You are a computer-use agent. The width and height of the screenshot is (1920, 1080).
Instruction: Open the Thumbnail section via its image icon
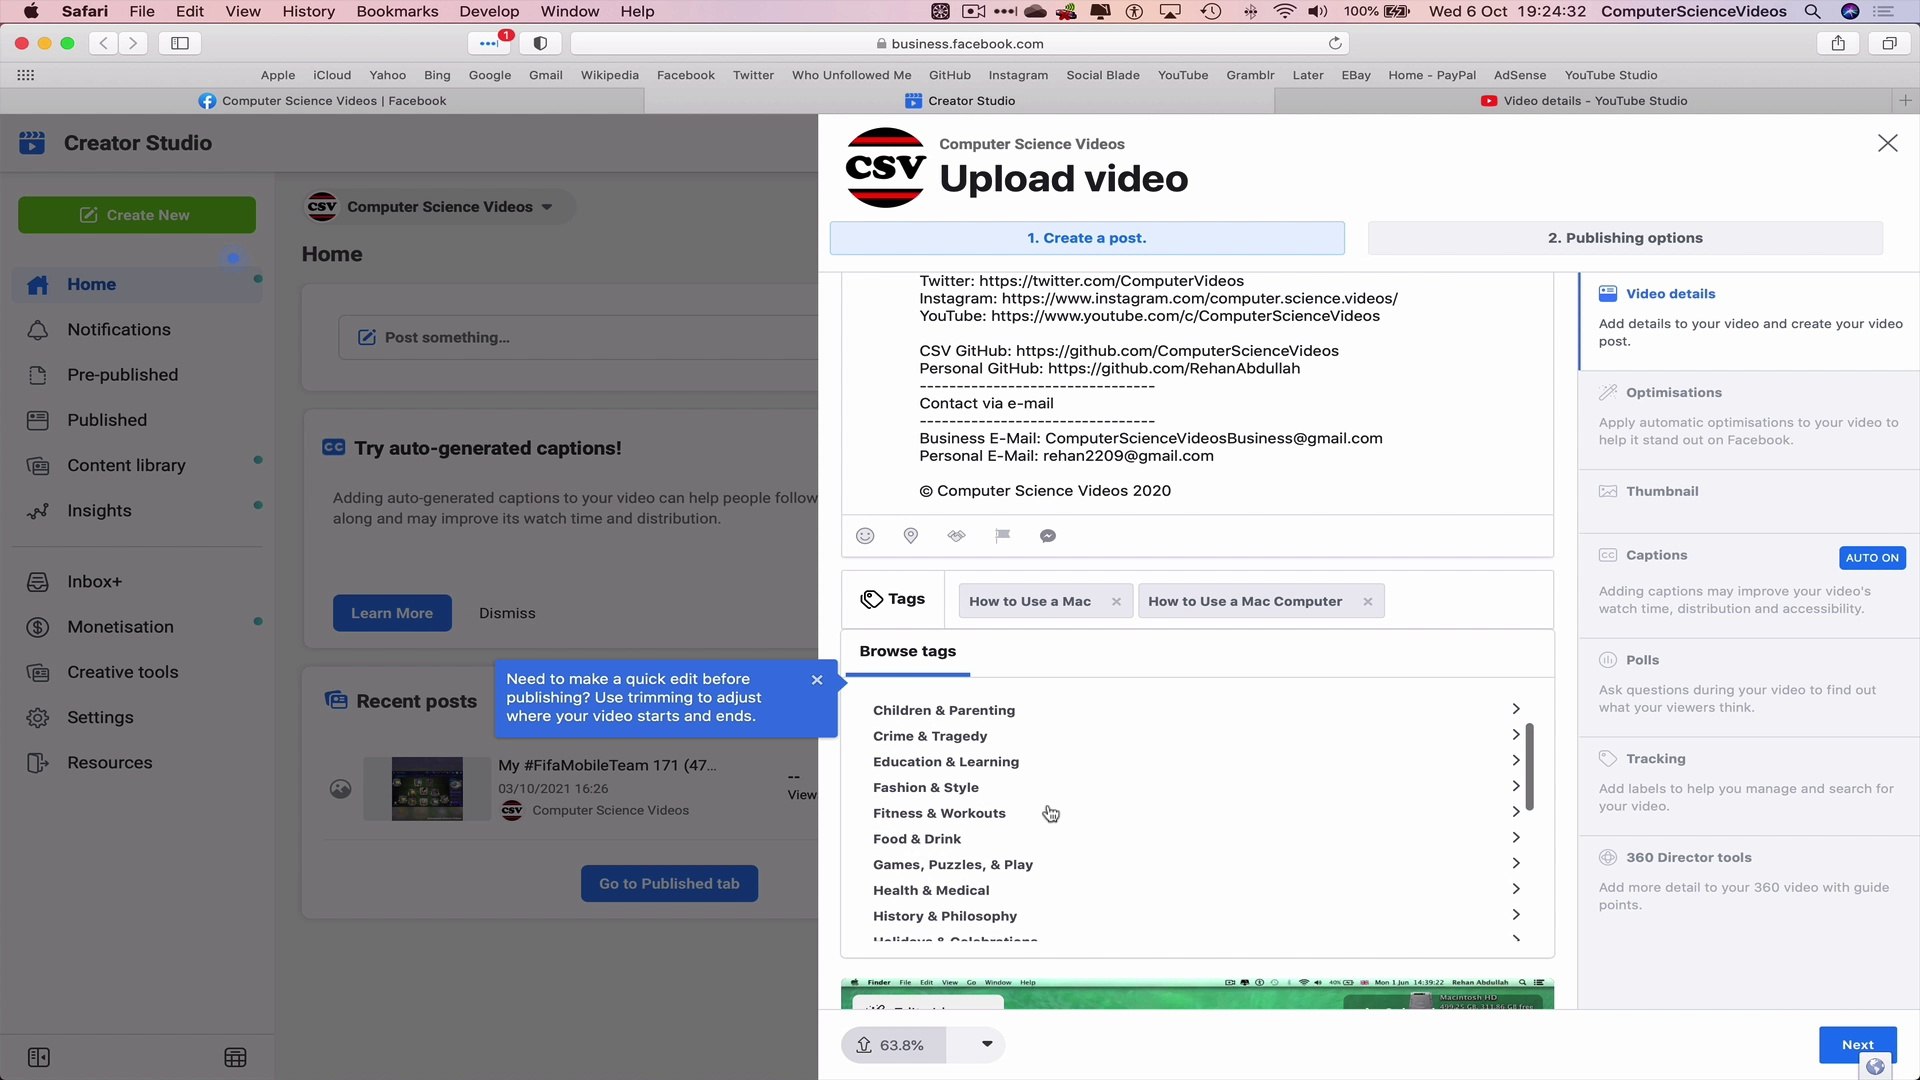(1608, 491)
